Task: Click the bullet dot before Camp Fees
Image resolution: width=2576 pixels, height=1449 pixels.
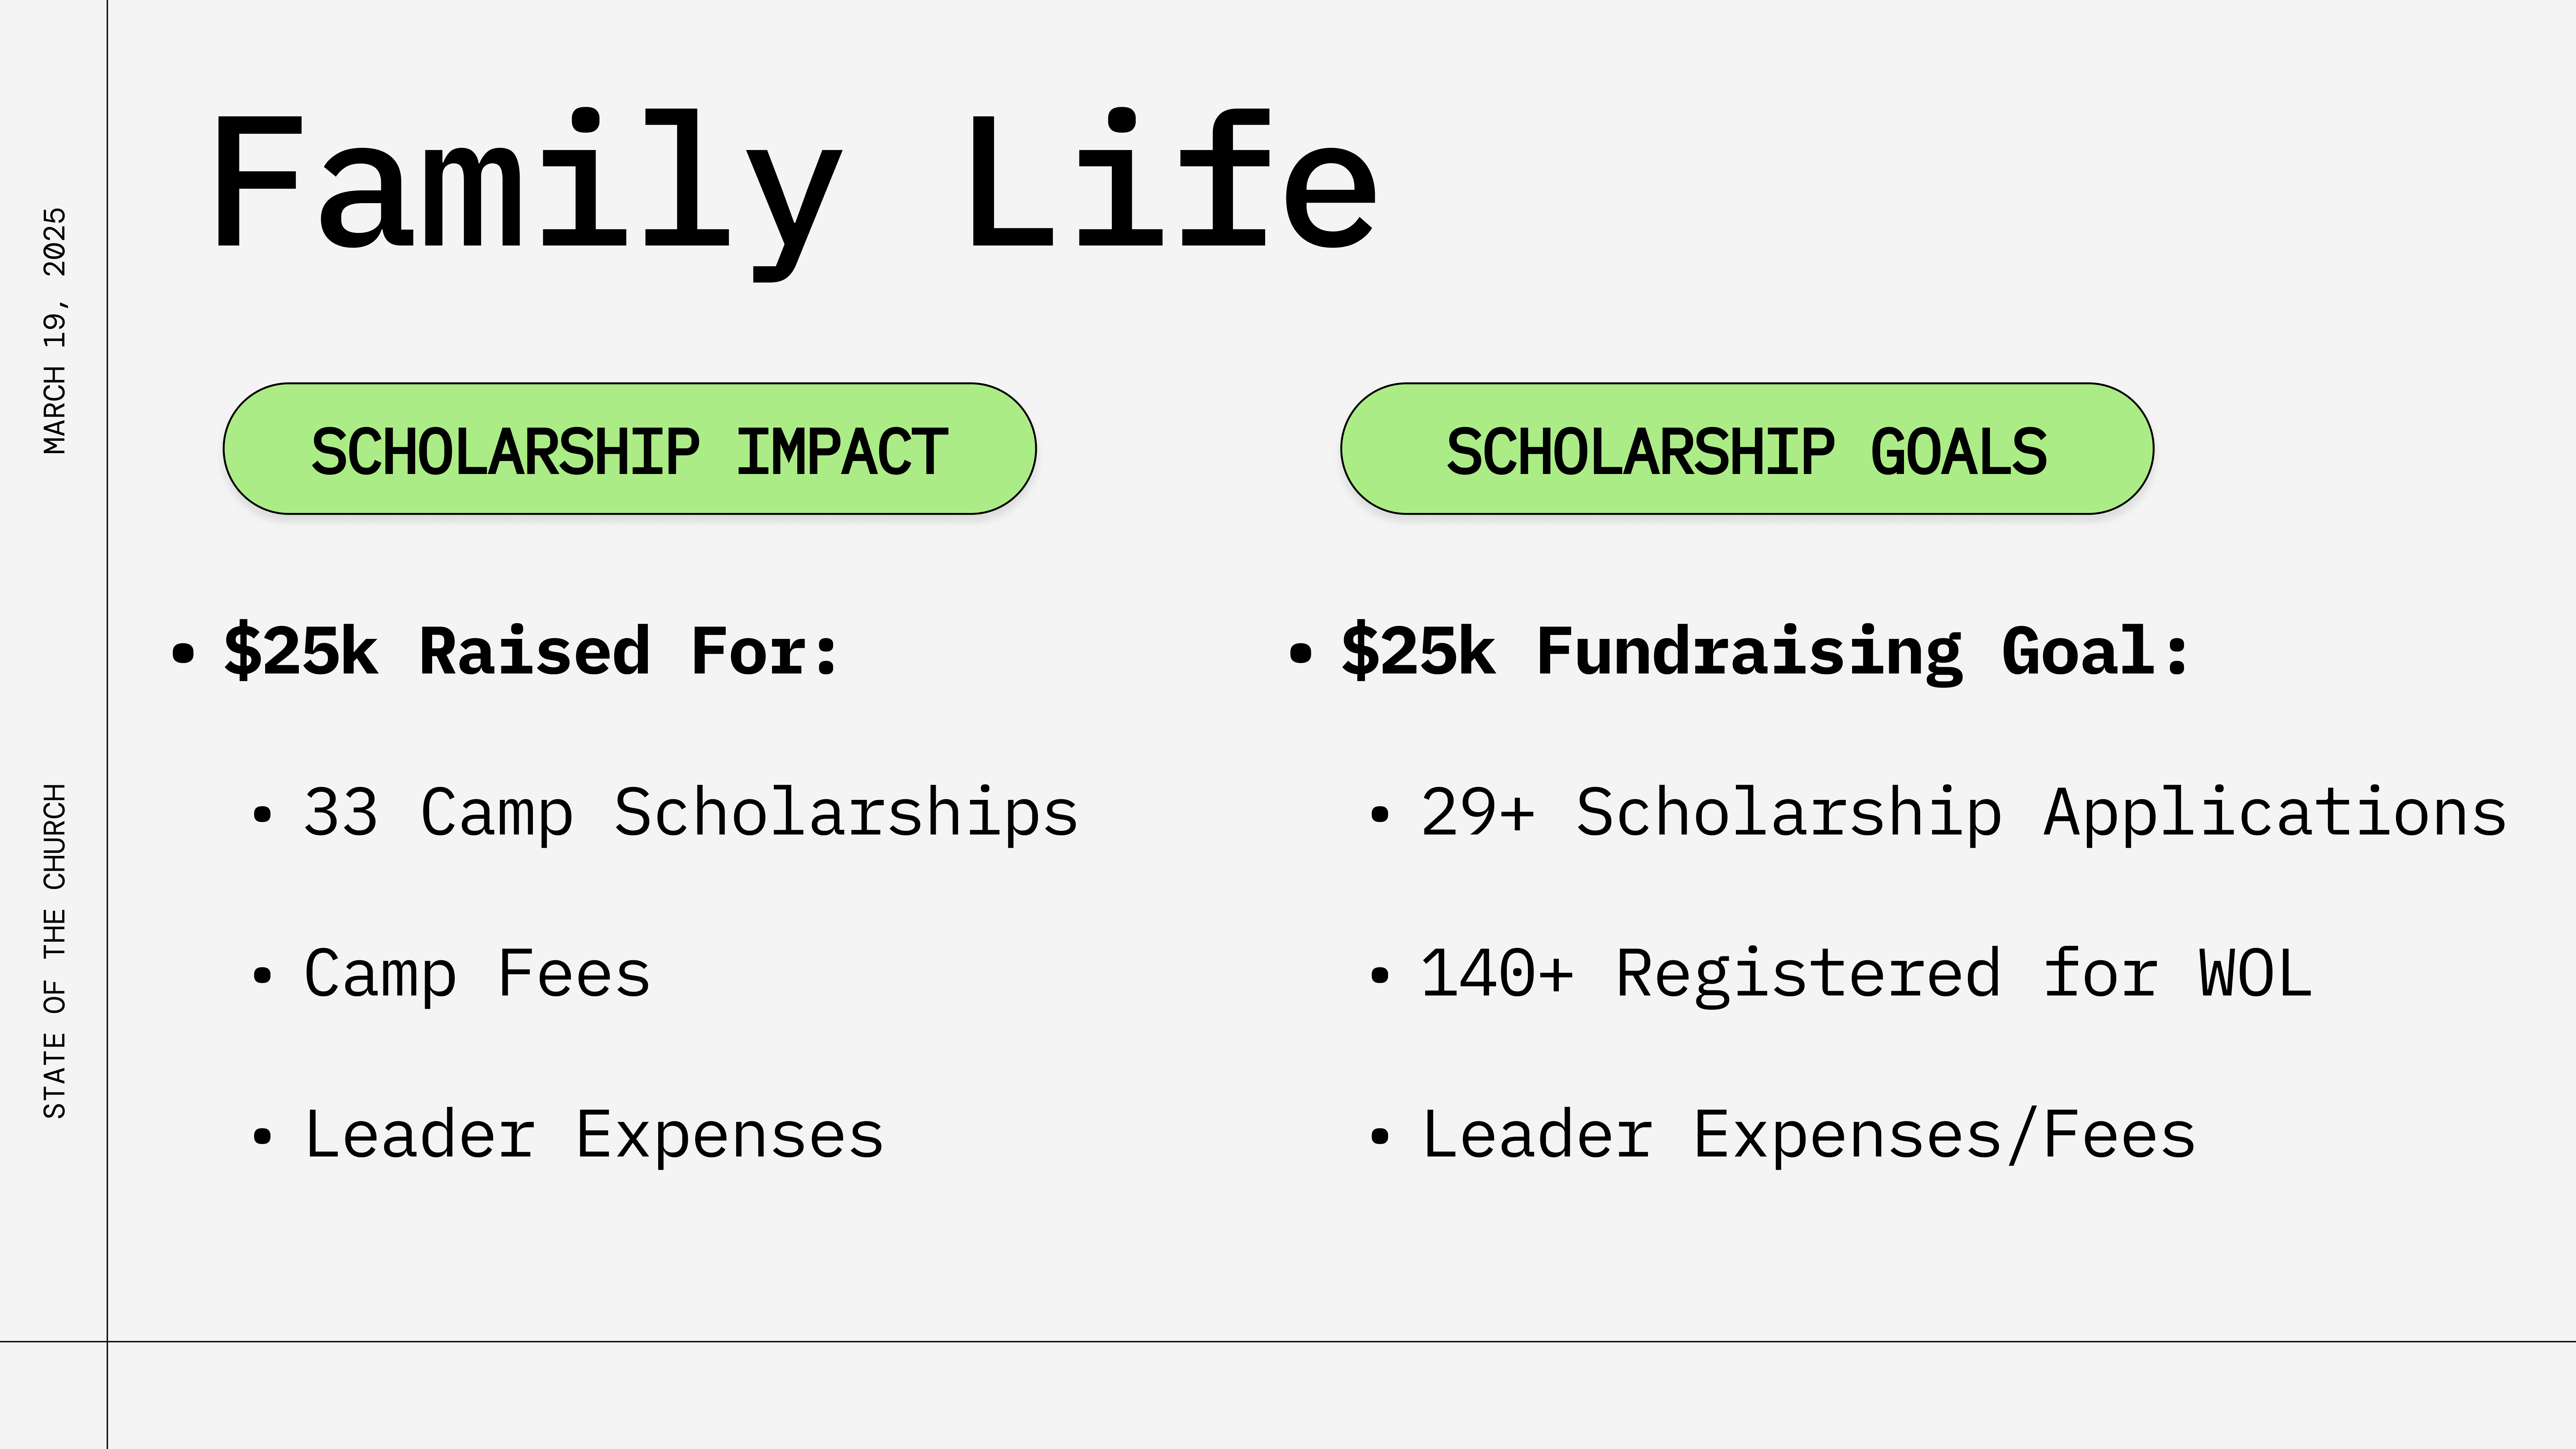Action: click(x=262, y=976)
